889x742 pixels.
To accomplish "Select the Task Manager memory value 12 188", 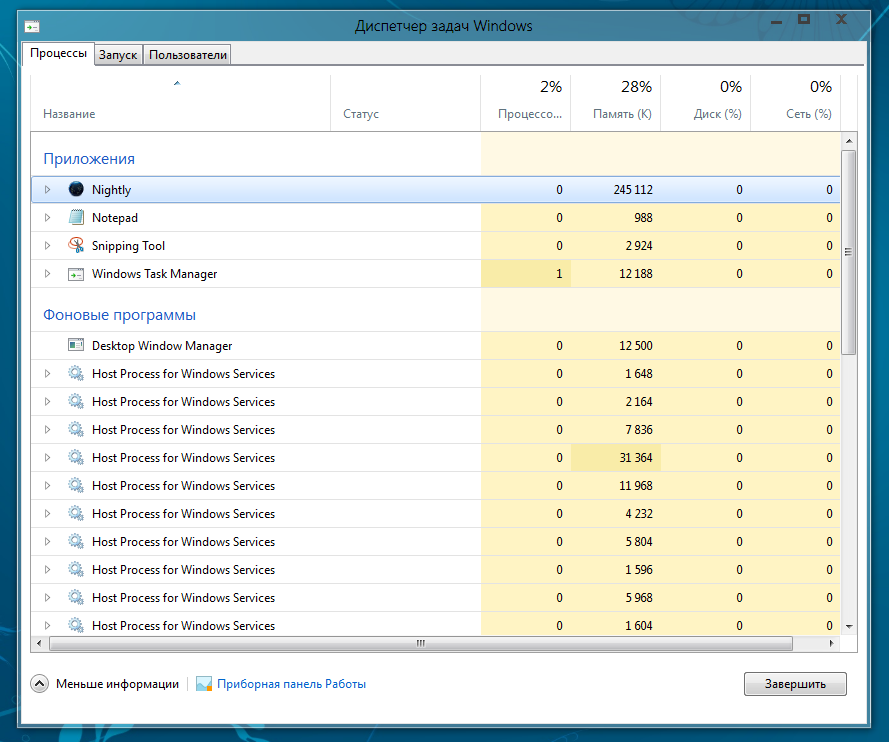I will click(636, 274).
